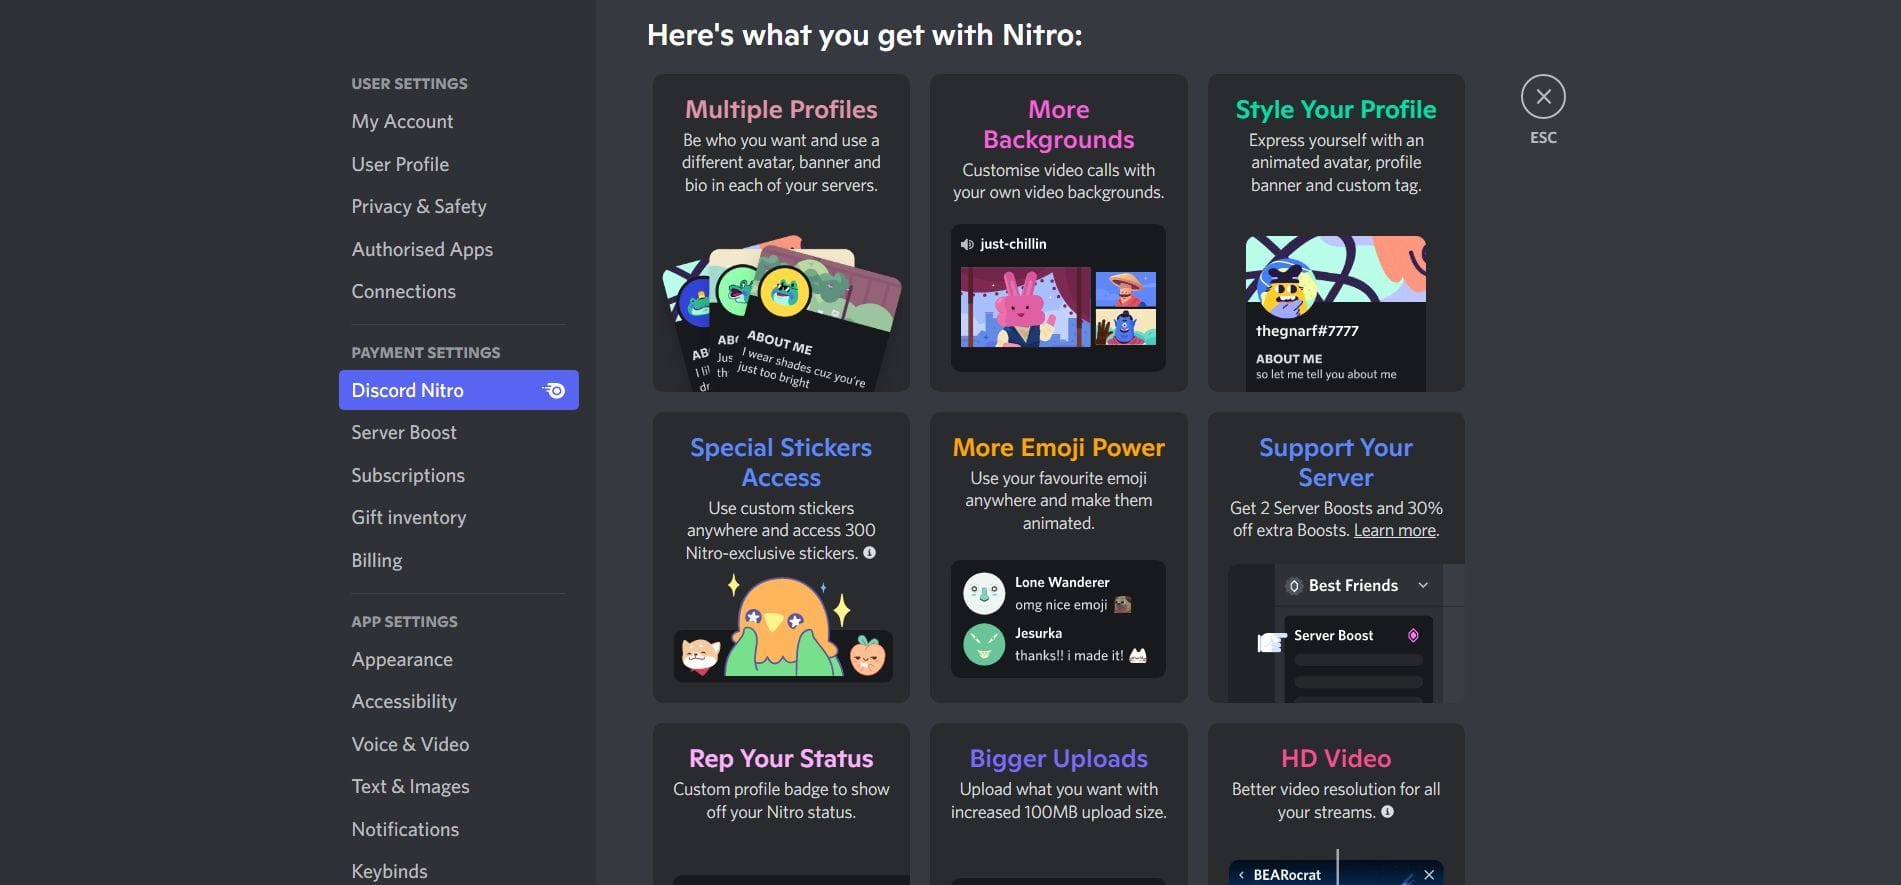Image resolution: width=1901 pixels, height=885 pixels.
Task: Click info icon next to HD Video description
Action: (x=1387, y=812)
